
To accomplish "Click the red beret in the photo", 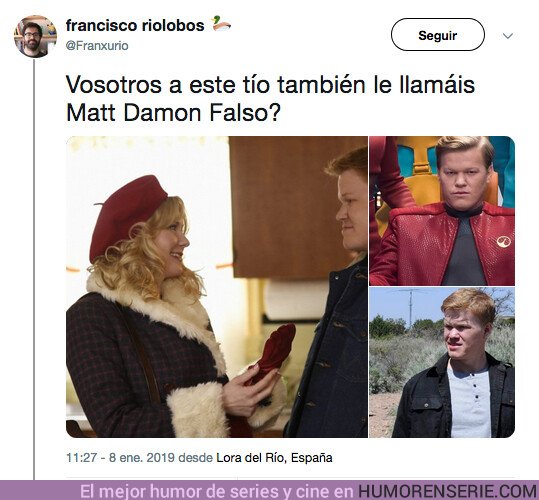I will tap(126, 215).
